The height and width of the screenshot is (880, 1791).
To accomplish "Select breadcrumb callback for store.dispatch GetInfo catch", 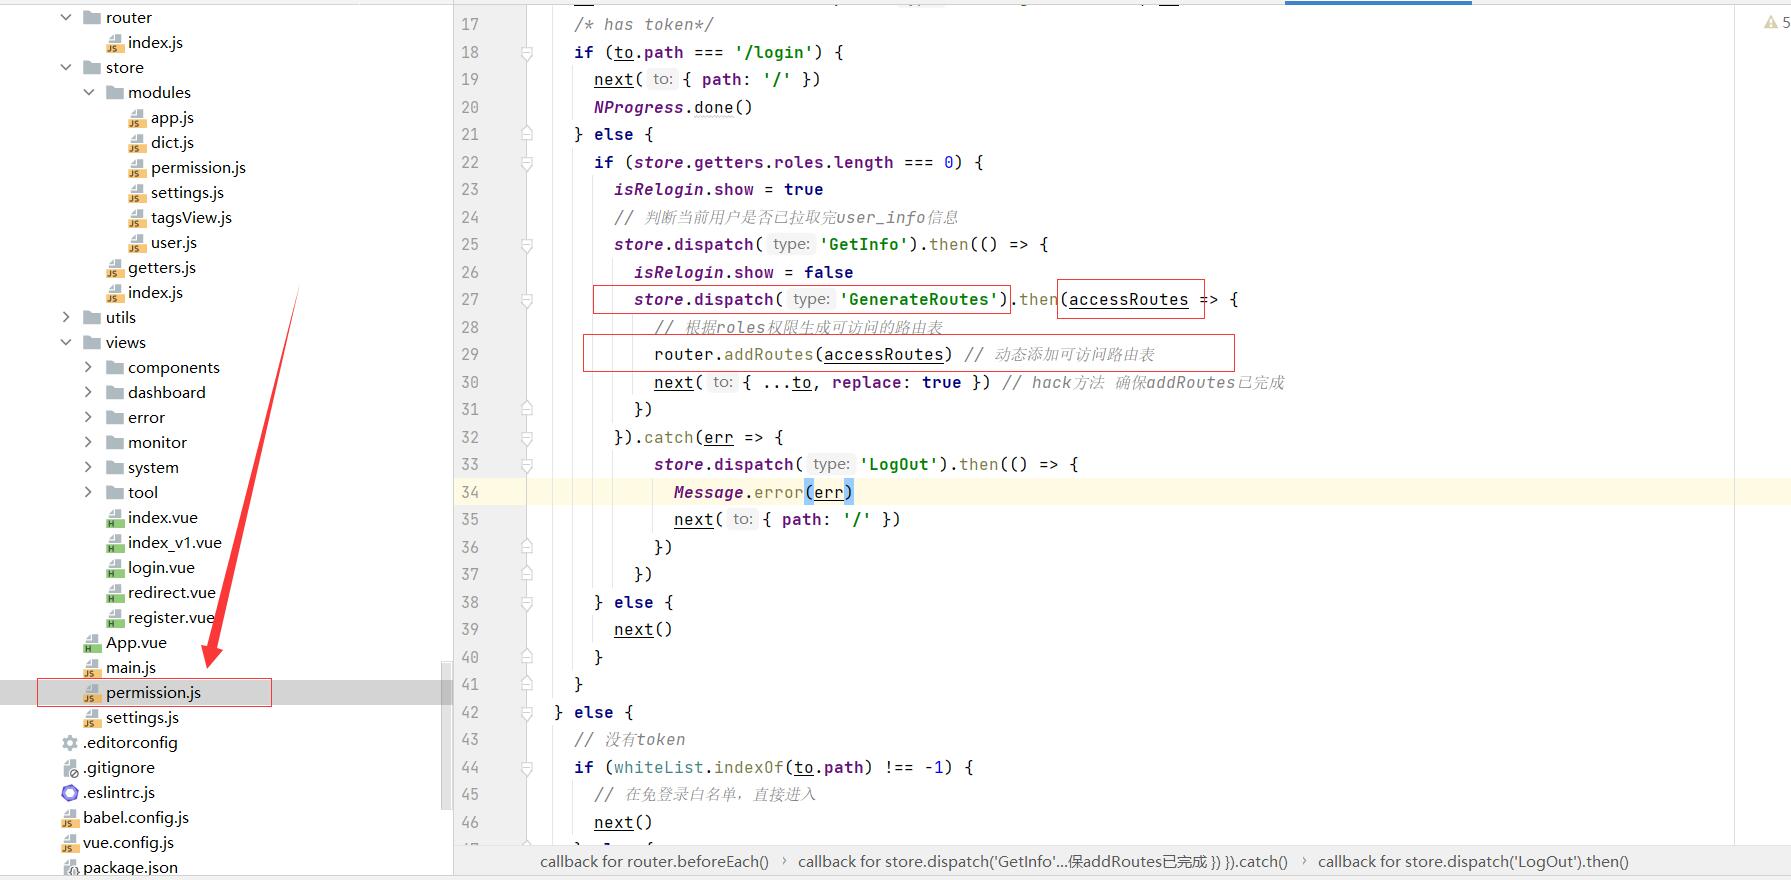I will pyautogui.click(x=1043, y=862).
